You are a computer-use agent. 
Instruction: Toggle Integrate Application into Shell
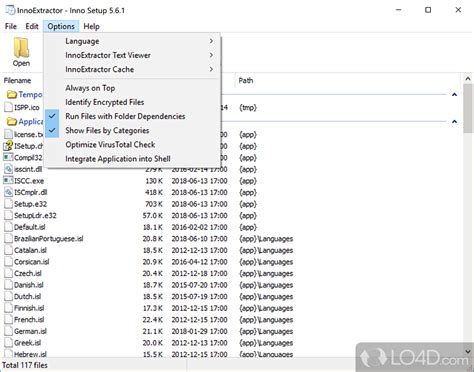(132, 159)
